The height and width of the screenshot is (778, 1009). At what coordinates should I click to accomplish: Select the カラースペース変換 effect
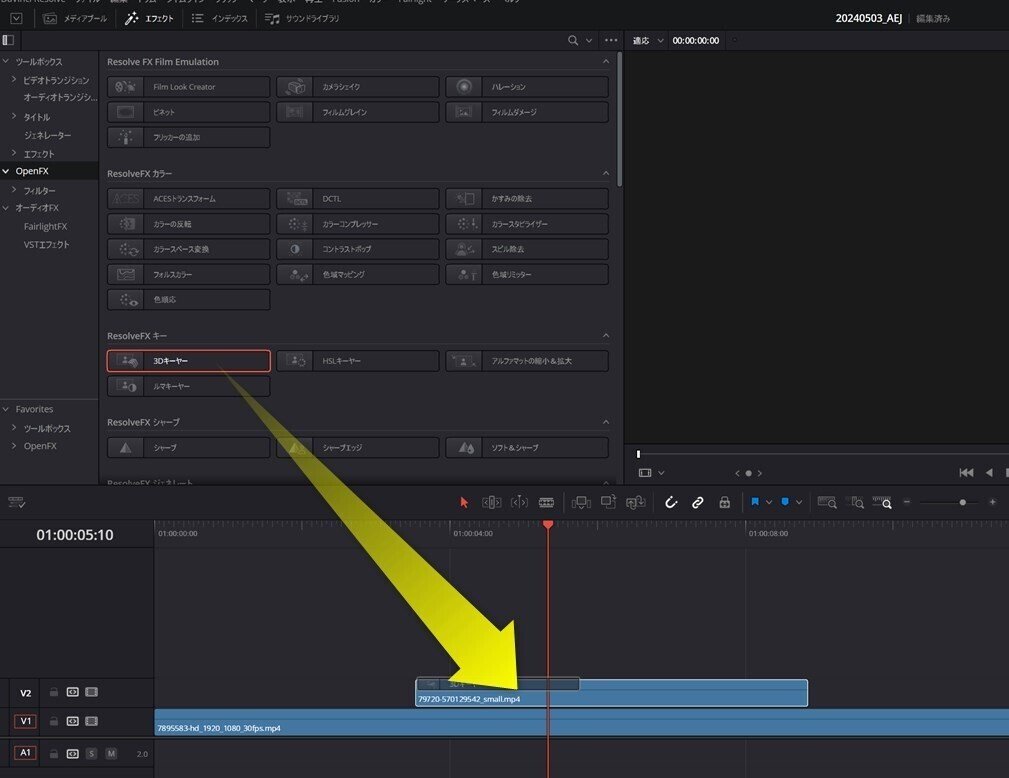(x=189, y=249)
